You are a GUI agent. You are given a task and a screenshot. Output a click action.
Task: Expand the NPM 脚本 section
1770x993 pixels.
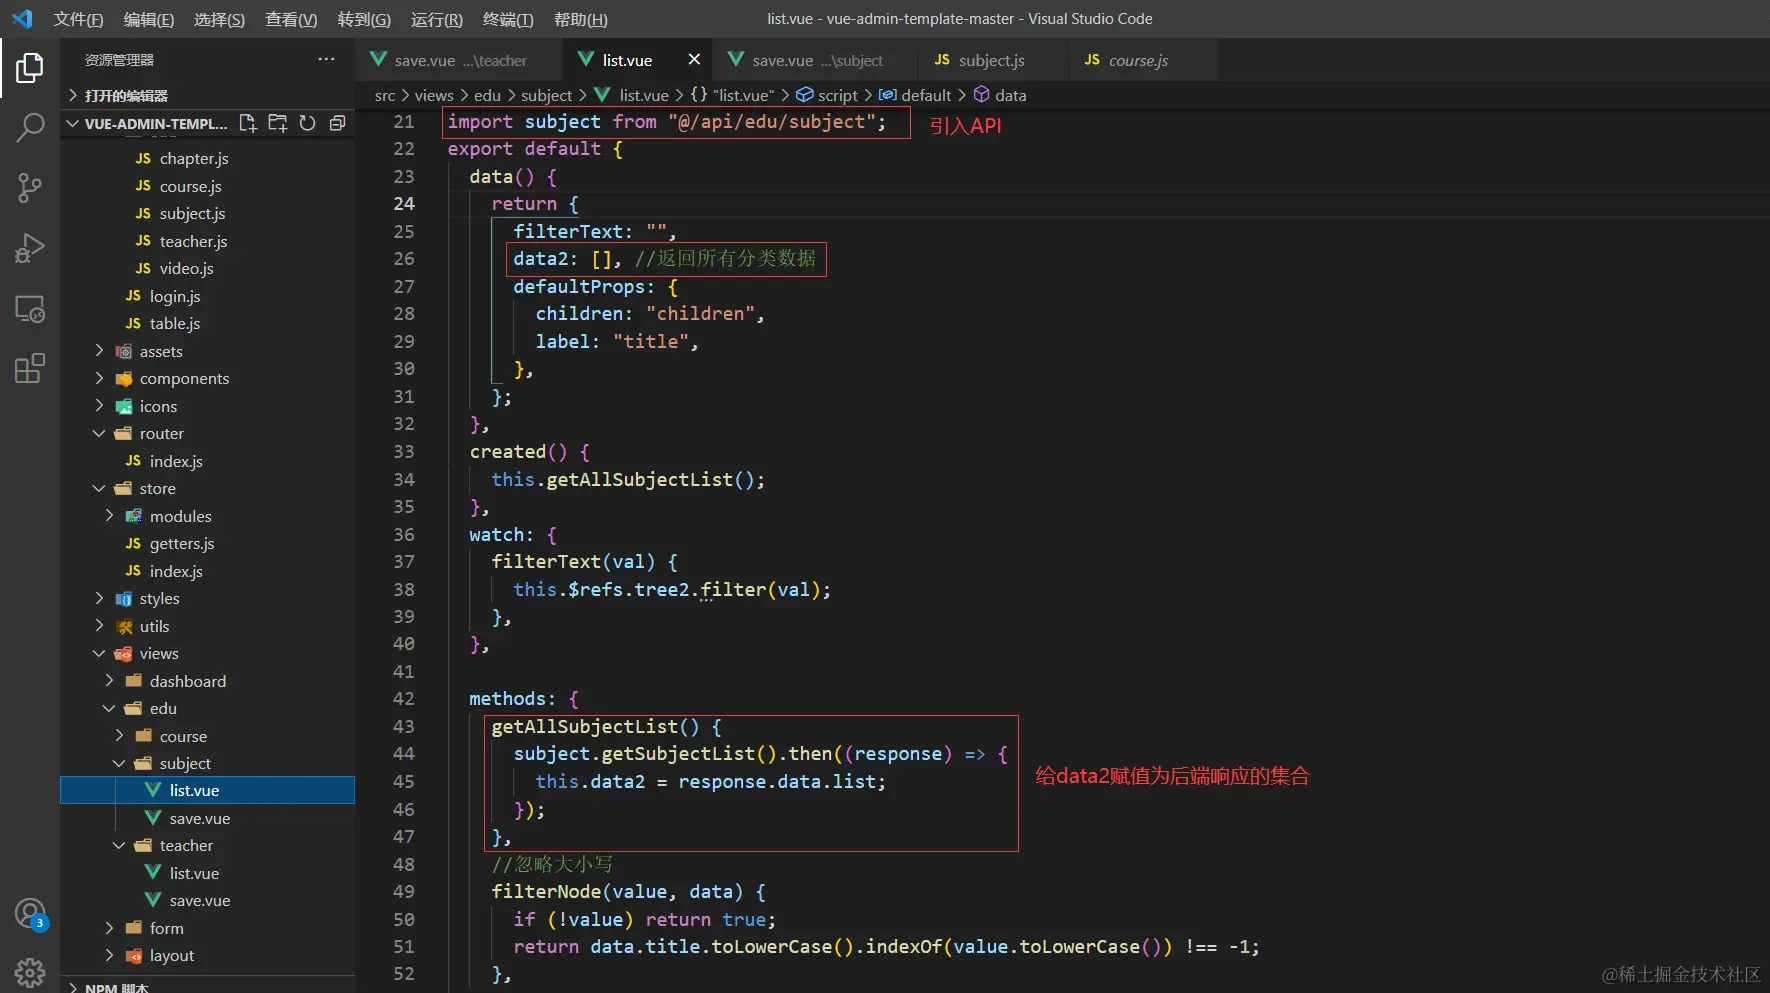207,987
